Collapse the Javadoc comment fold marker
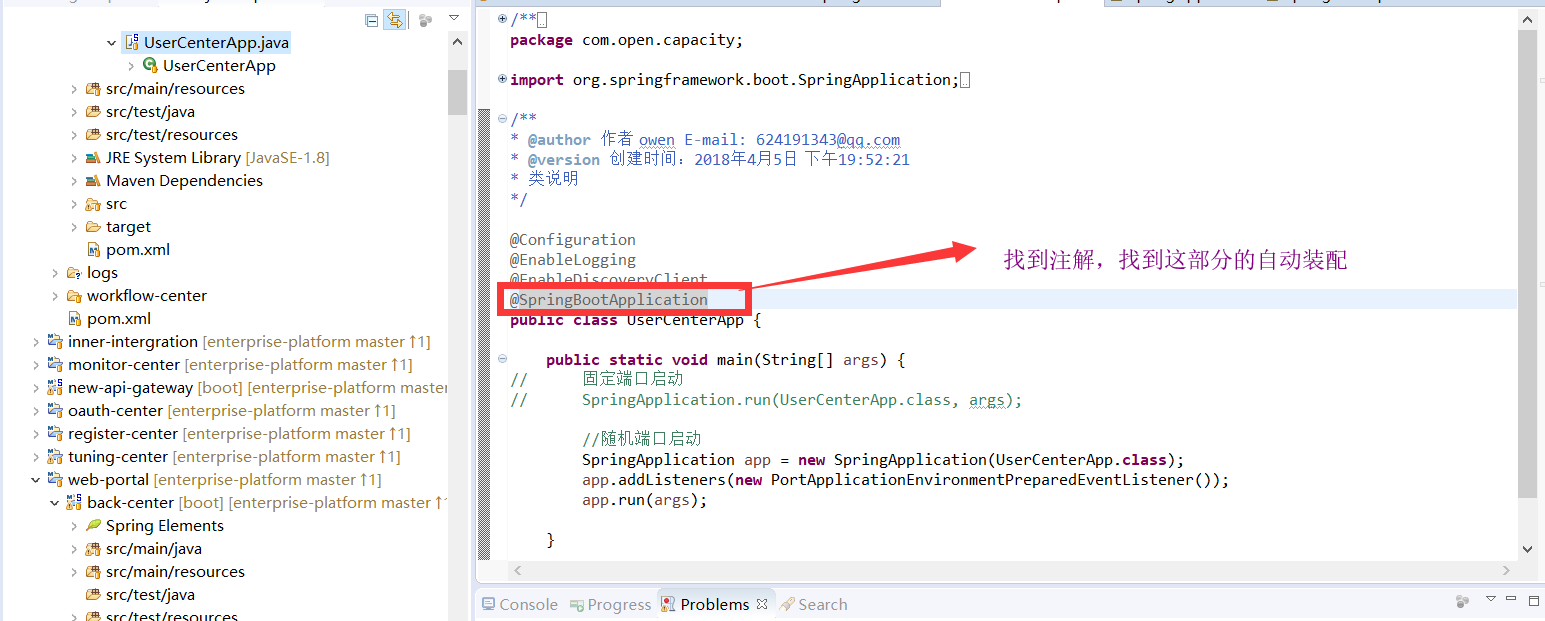1545x621 pixels. (503, 119)
